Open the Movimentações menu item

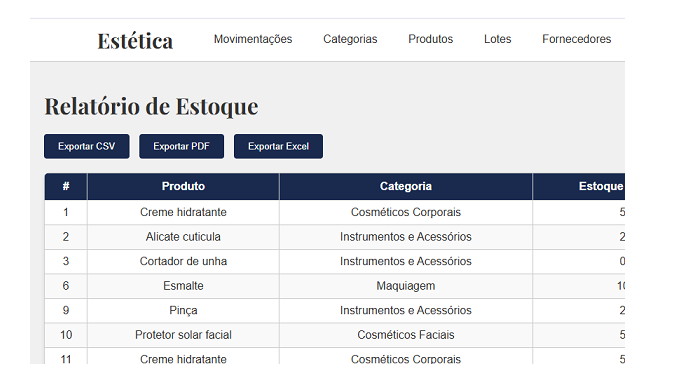pos(253,39)
